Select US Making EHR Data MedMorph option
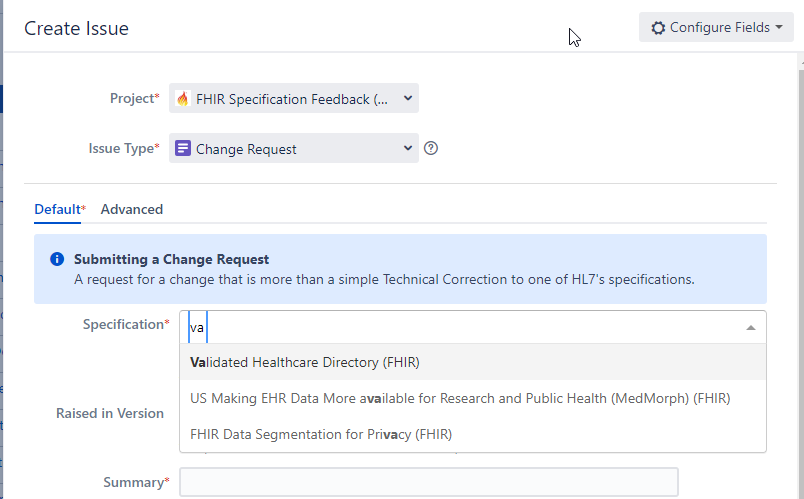Viewport: 804px width, 499px height. pyautogui.click(x=473, y=398)
